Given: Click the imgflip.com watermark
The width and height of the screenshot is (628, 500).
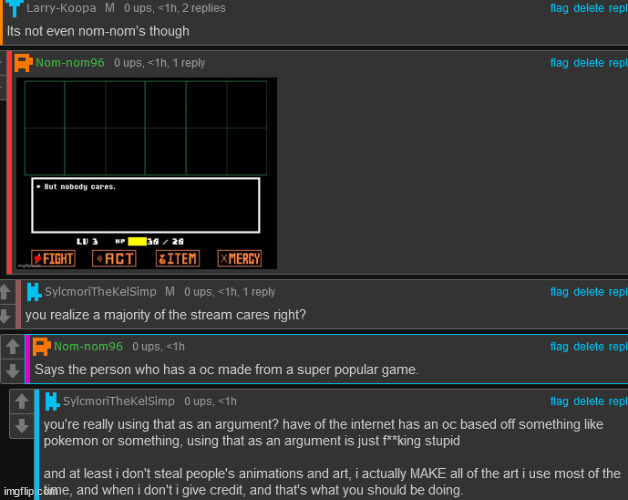Looking at the screenshot, I should tap(30, 493).
